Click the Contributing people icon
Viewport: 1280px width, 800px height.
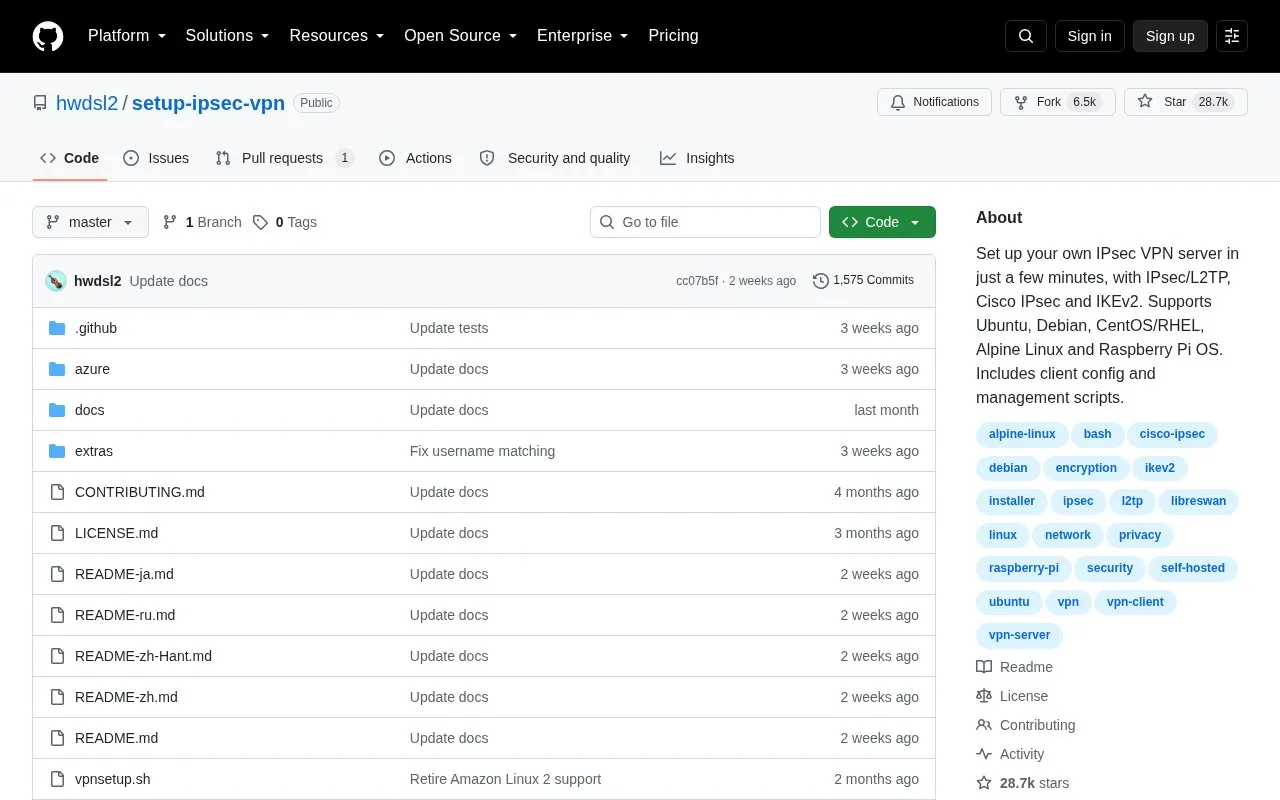[984, 725]
